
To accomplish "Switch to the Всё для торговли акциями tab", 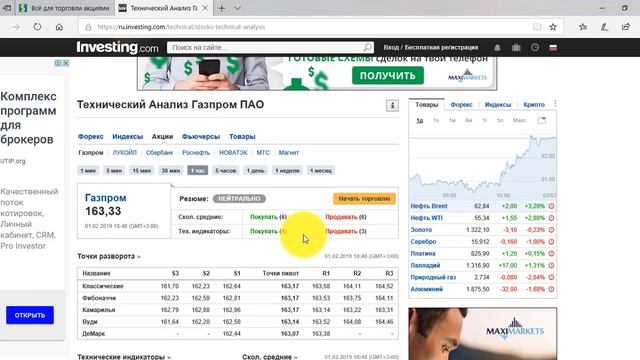I will tap(65, 8).
